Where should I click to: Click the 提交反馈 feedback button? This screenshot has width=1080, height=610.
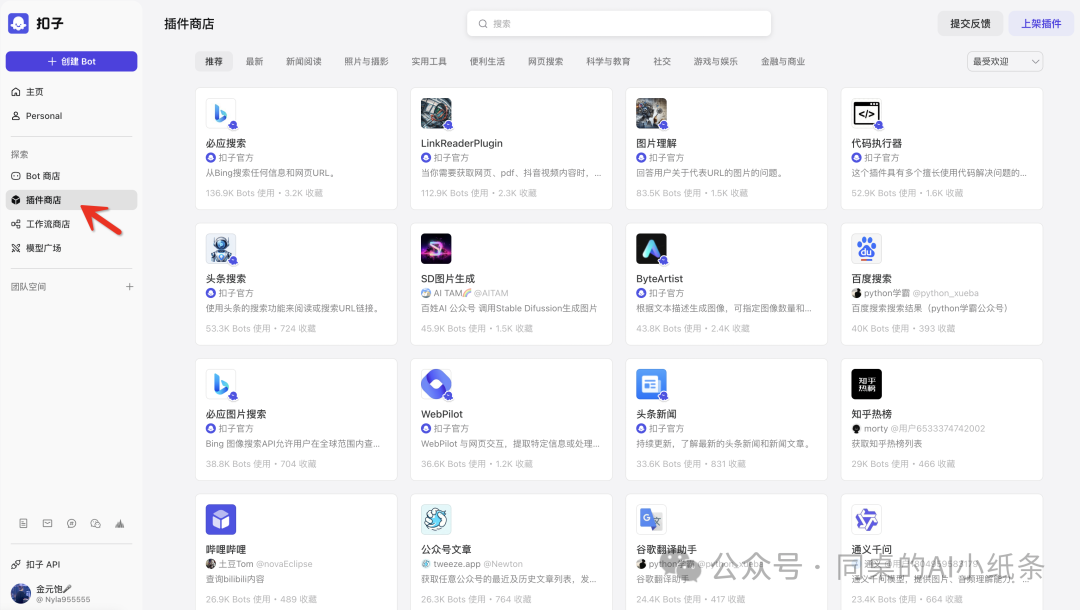(x=969, y=23)
